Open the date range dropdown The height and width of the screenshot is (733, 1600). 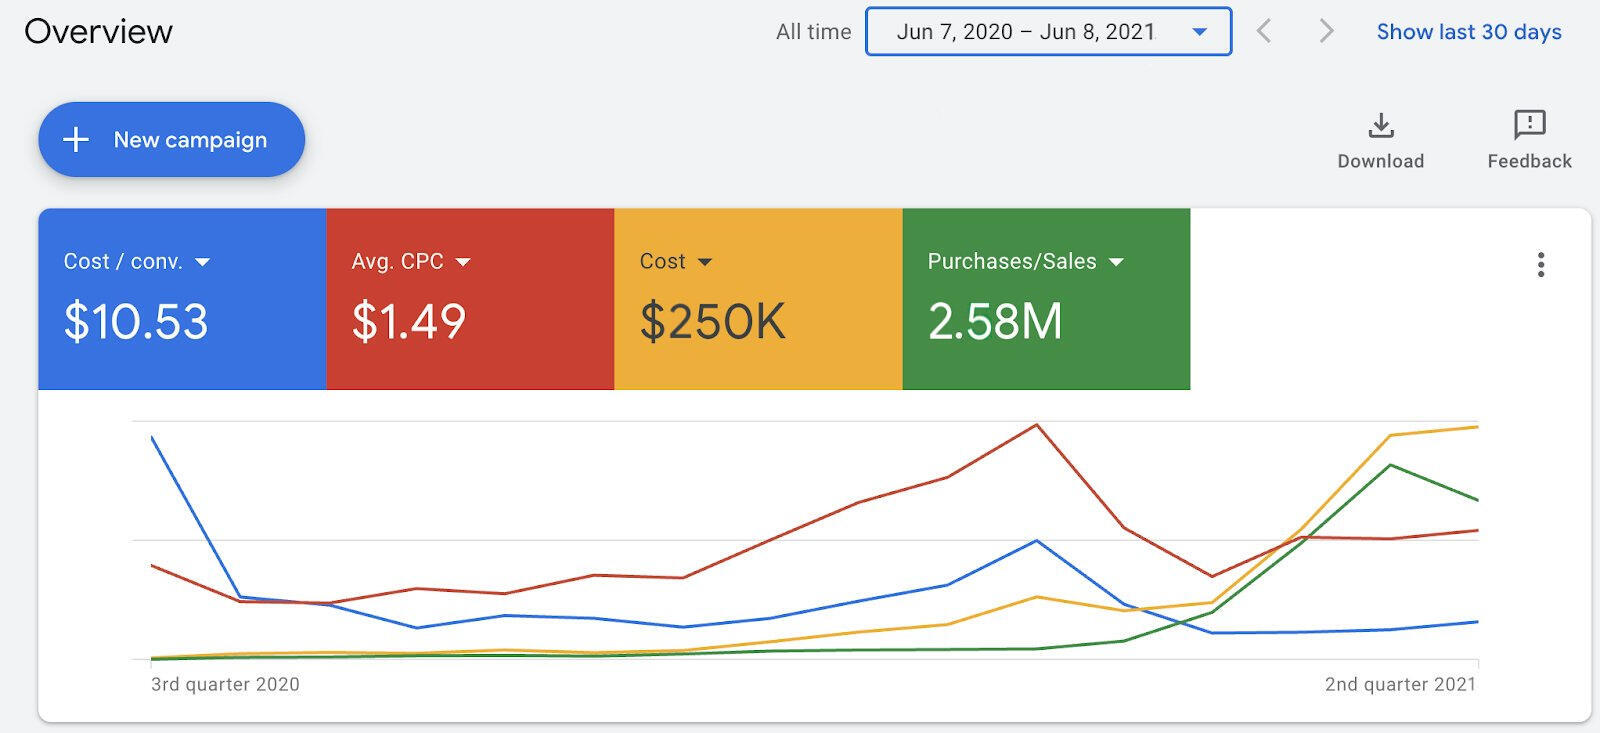point(1048,32)
